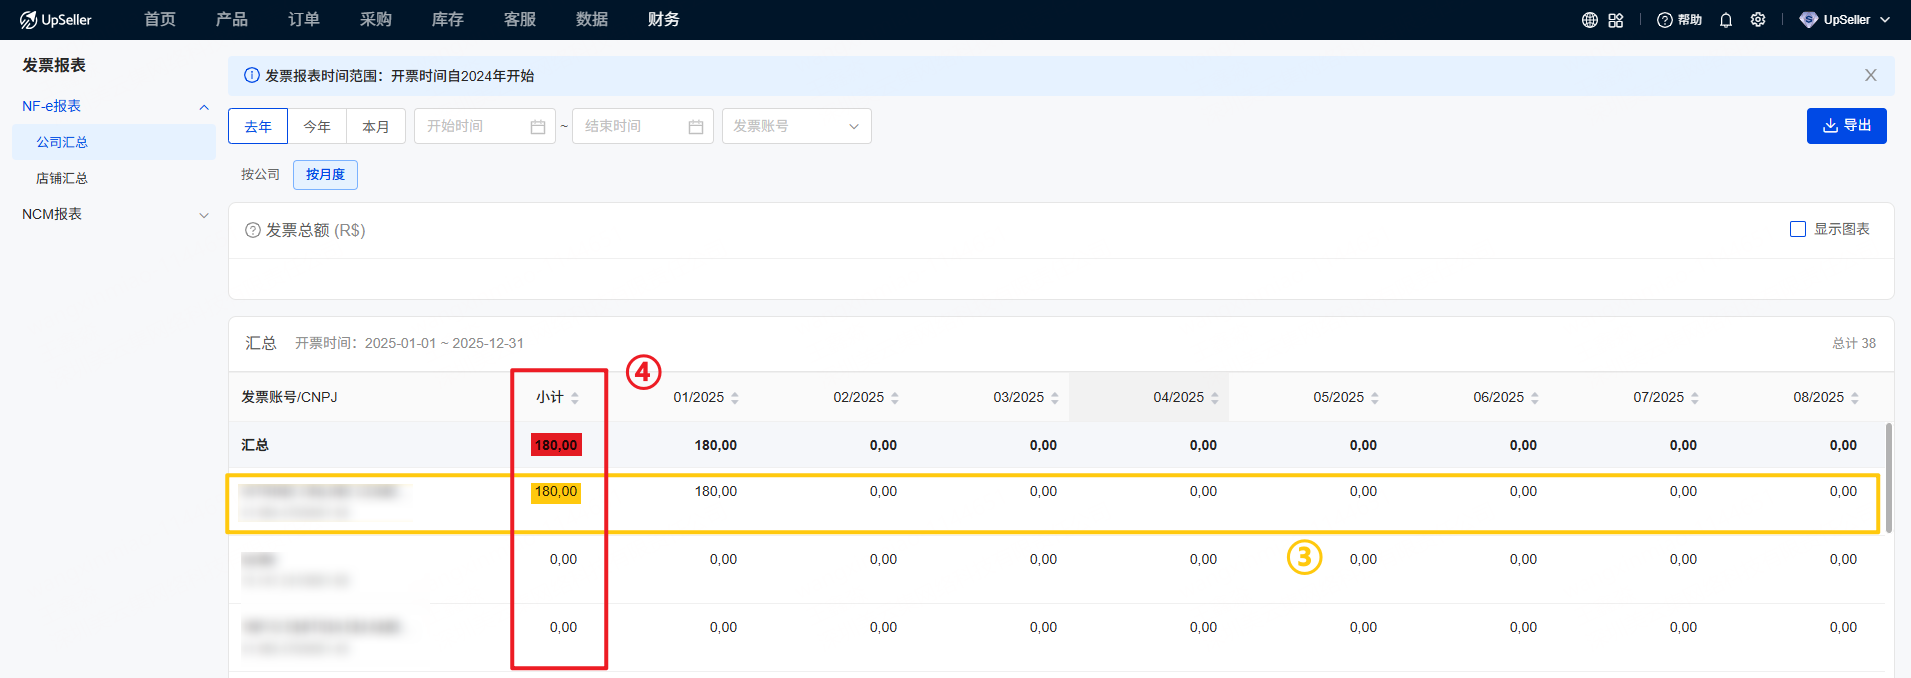1911x678 pixels.
Task: Click the 发票总额 help tooltip icon
Action: pos(253,230)
